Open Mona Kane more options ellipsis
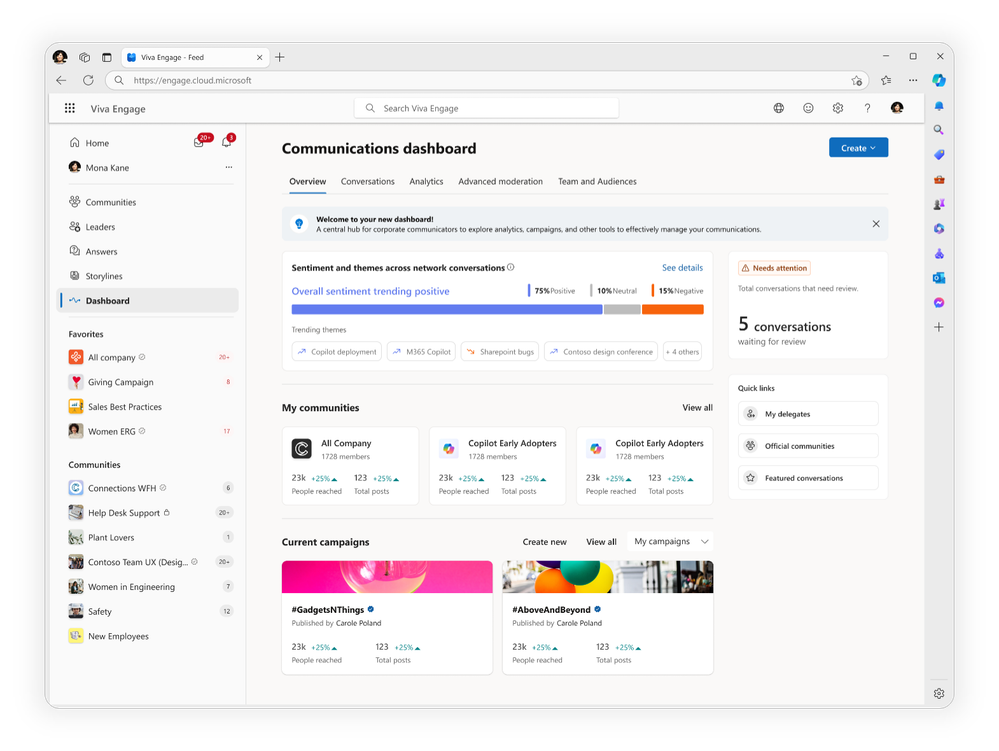The image size is (999, 751). click(x=229, y=167)
